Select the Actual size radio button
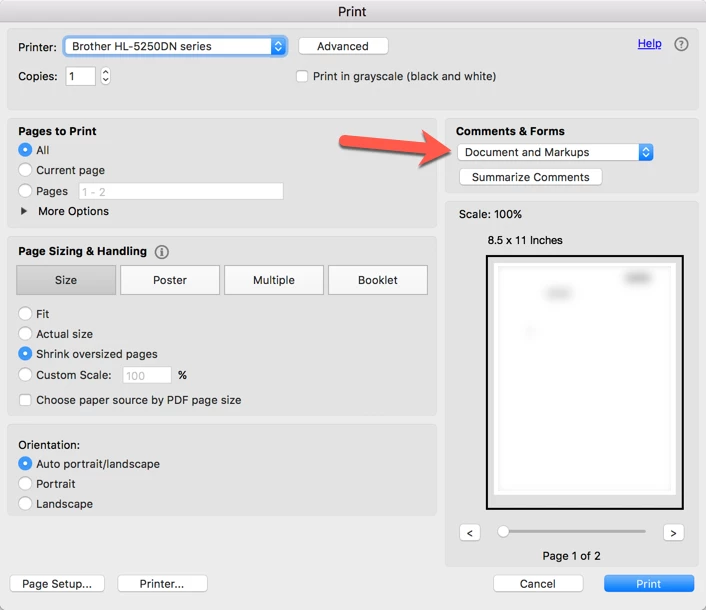706x610 pixels. [x=25, y=334]
